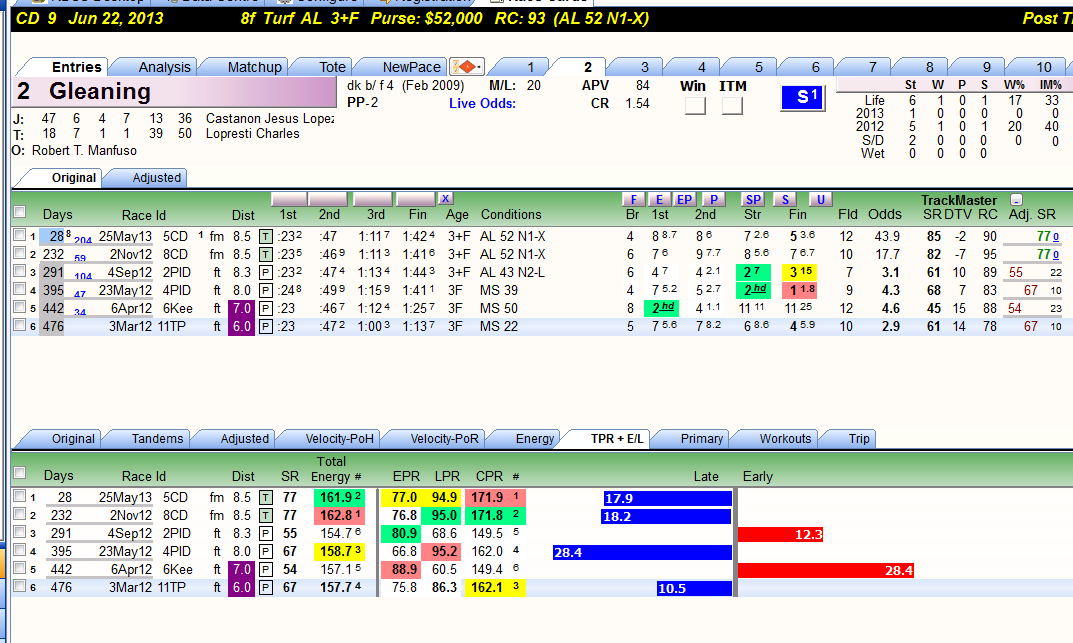Check row 3 checkbox in upper past-performance table
The width and height of the screenshot is (1073, 643).
pos(19,271)
